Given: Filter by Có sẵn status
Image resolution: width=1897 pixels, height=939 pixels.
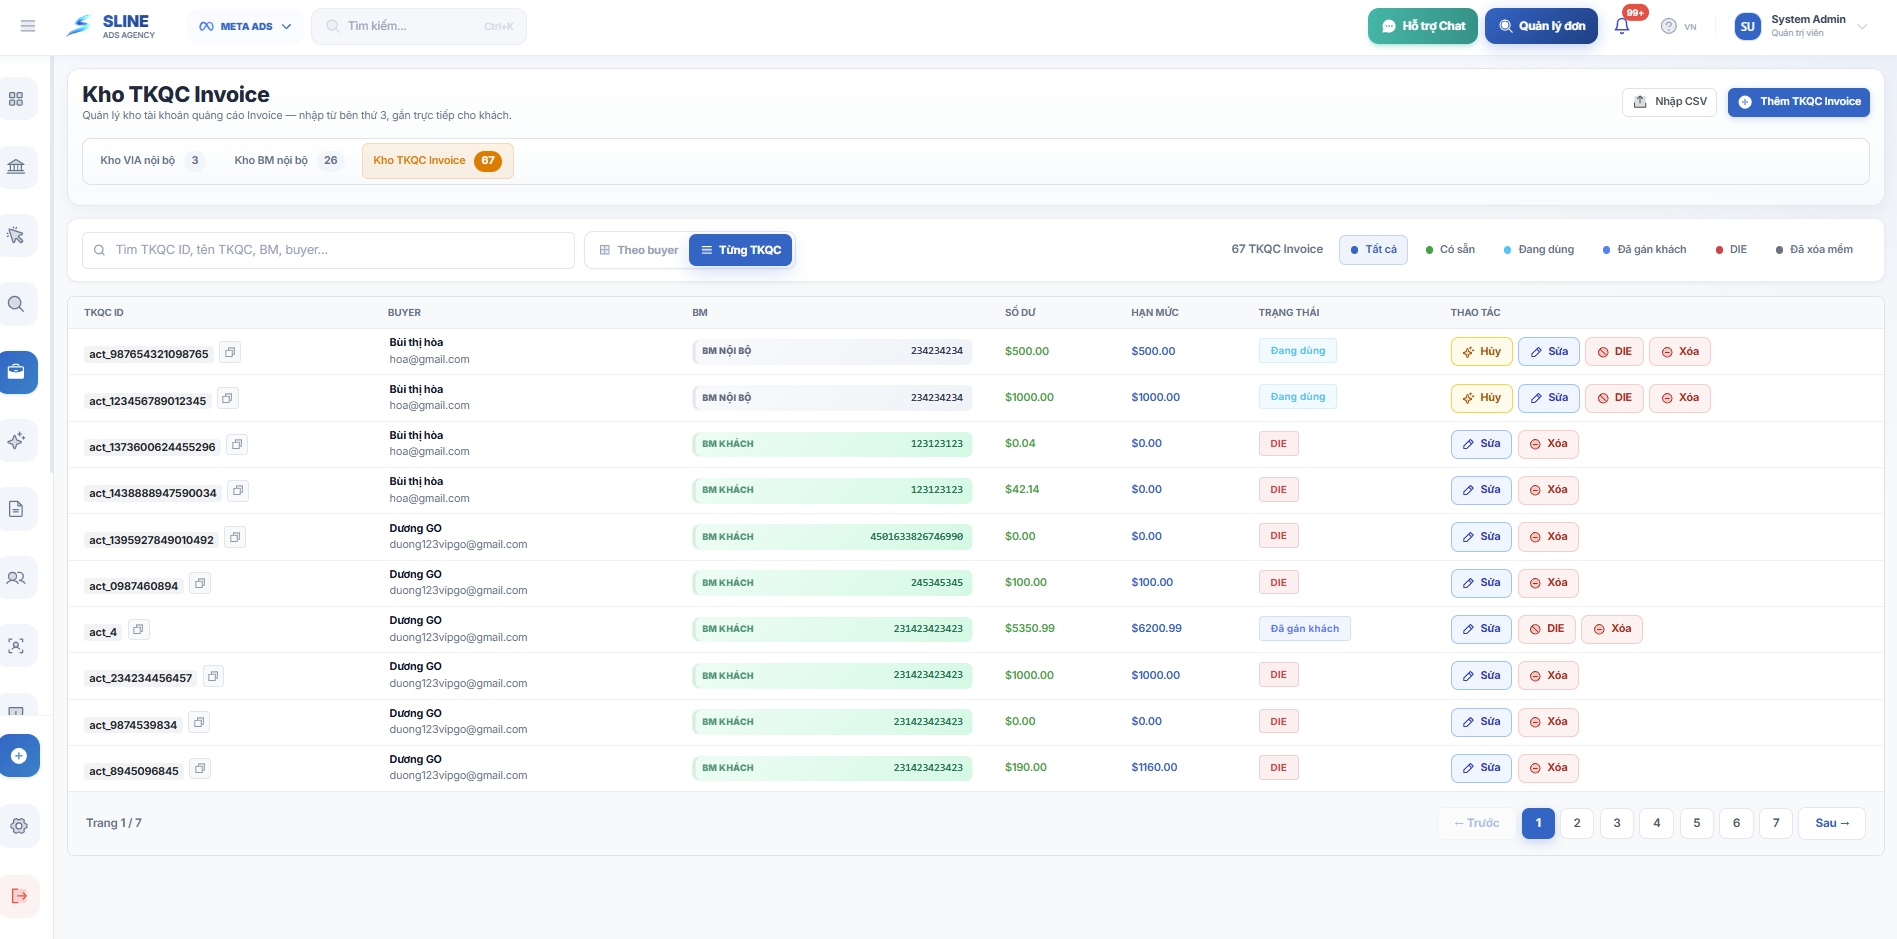Looking at the screenshot, I should click(x=1450, y=250).
